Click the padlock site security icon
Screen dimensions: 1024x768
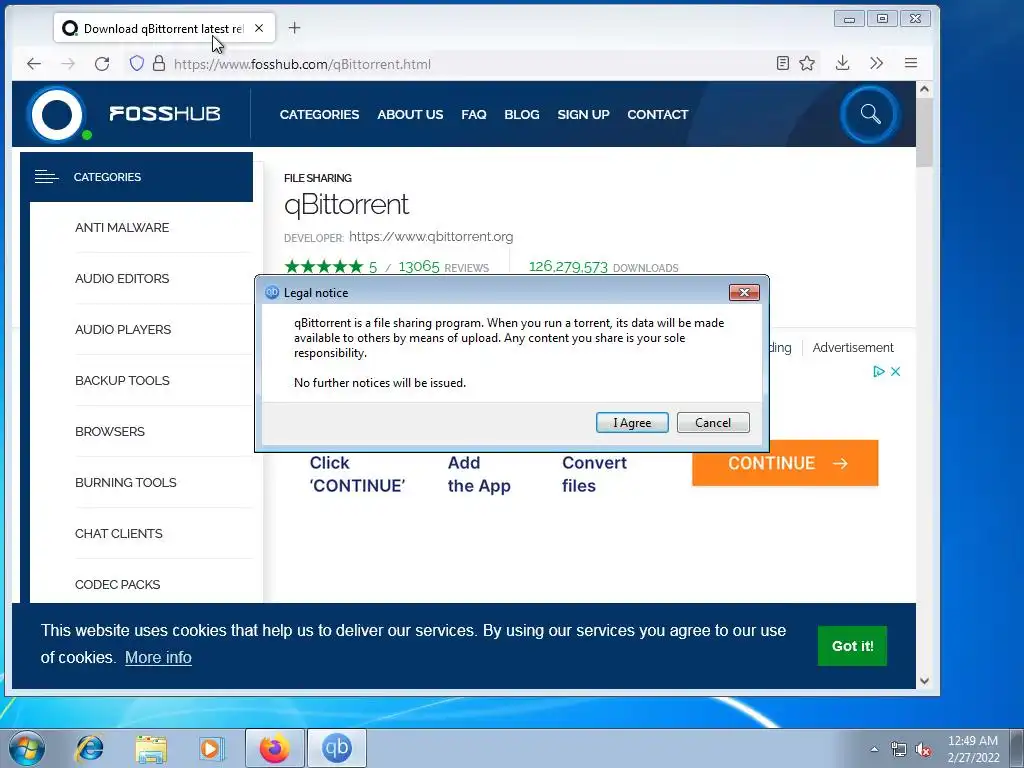(159, 63)
